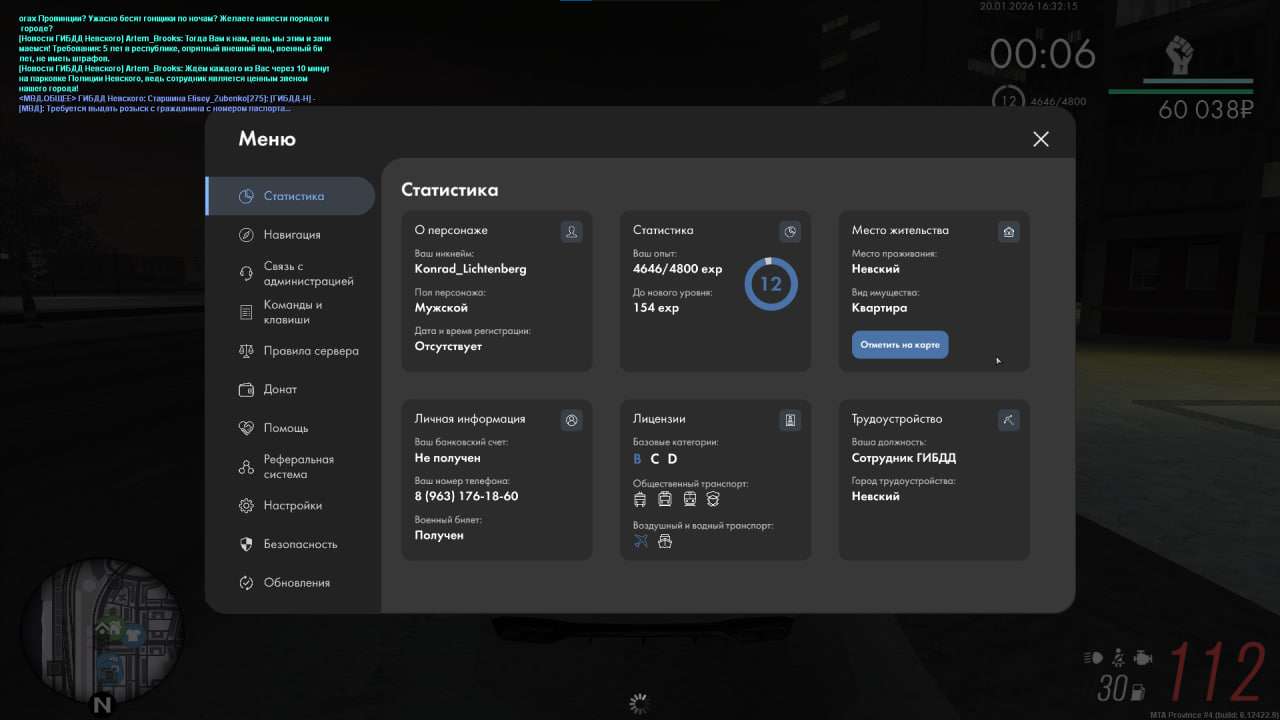Select the boat license icon

coord(665,541)
